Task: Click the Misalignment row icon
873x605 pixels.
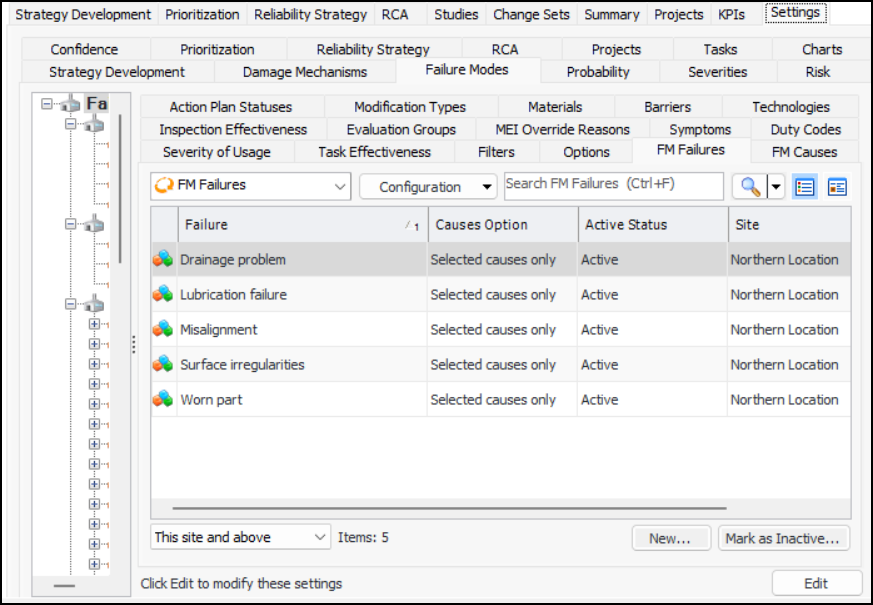Action: [x=163, y=330]
